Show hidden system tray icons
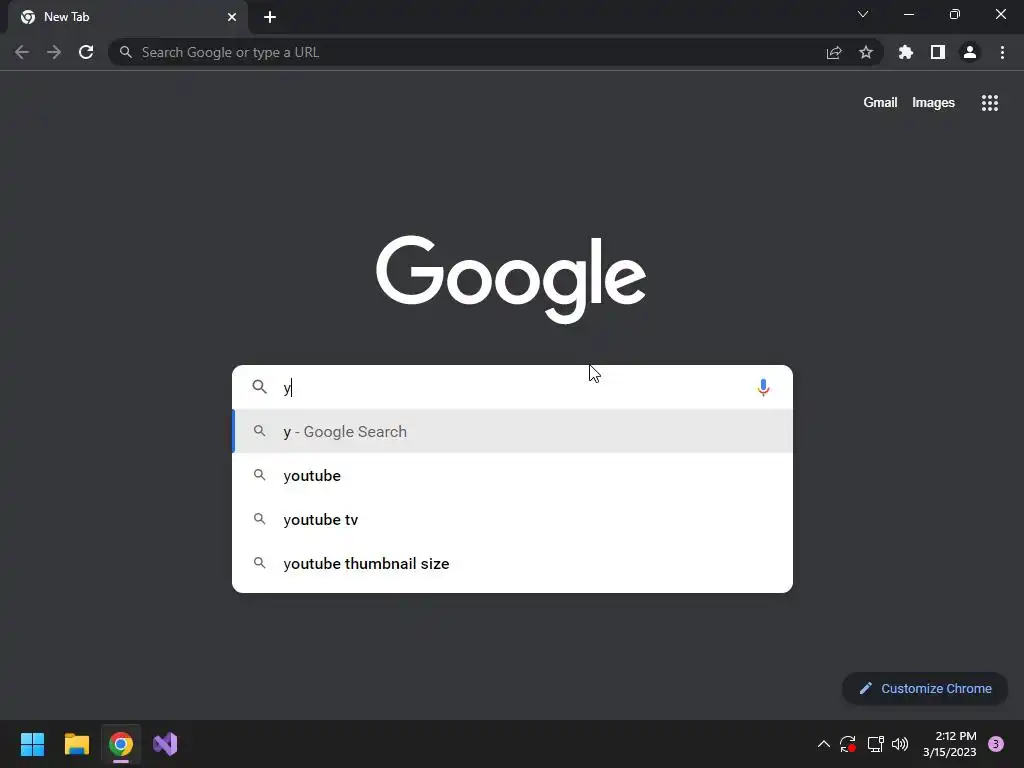 pyautogui.click(x=824, y=744)
